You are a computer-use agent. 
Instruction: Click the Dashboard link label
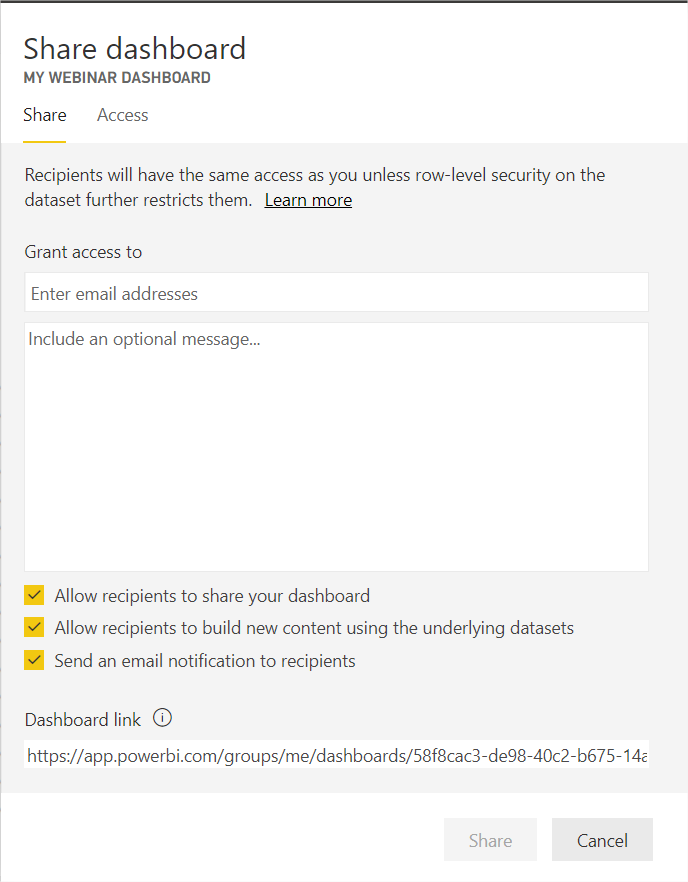pyautogui.click(x=83, y=719)
